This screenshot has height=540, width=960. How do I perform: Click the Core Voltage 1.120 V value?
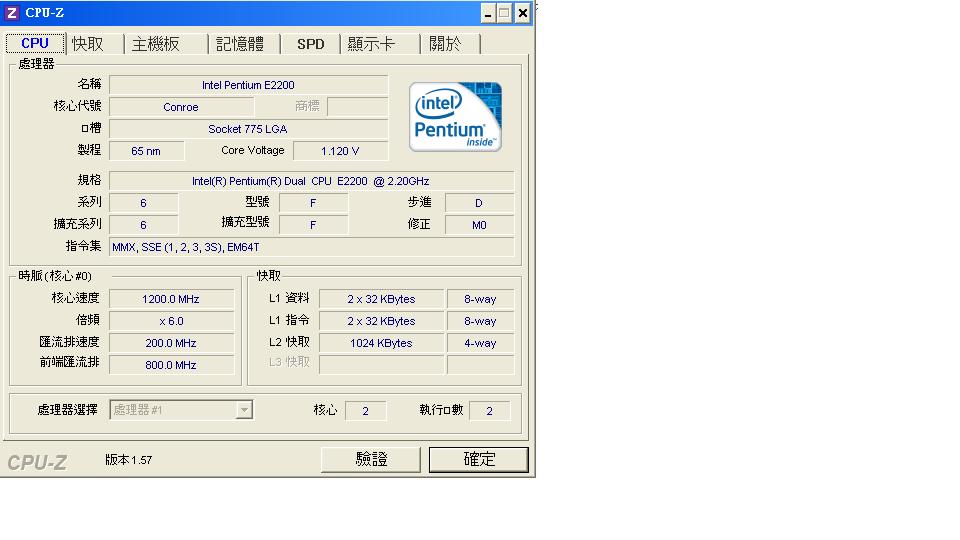340,151
